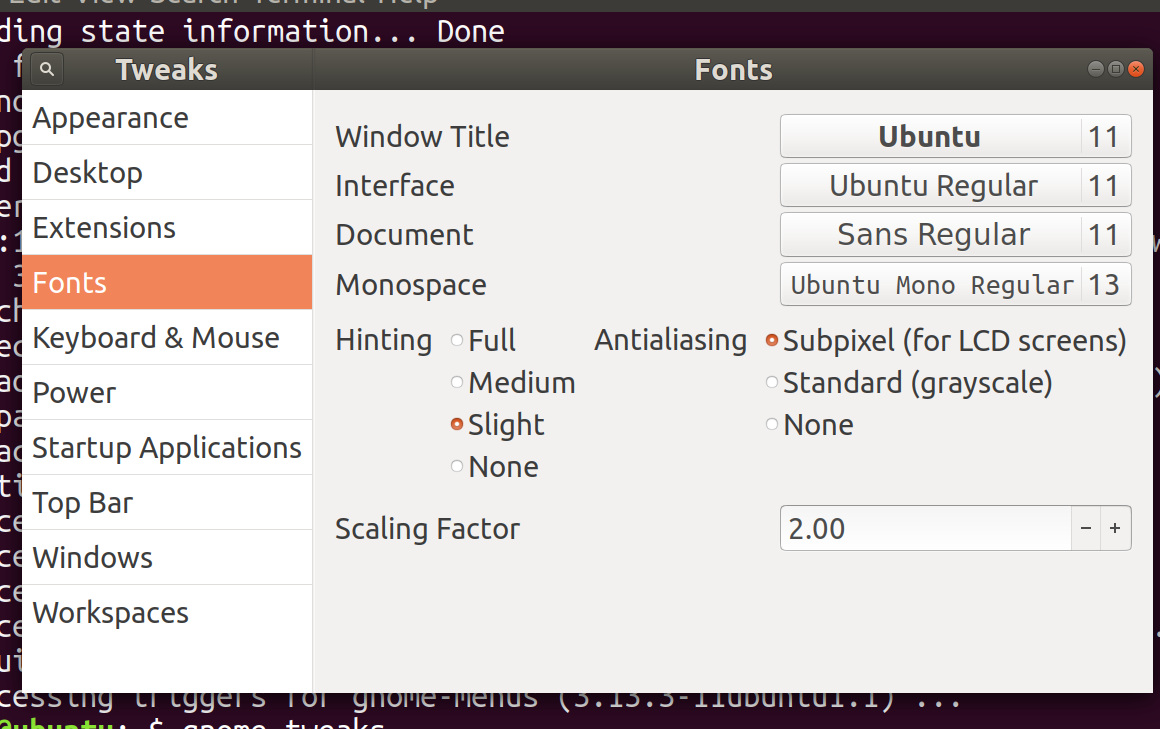Increase scaling factor with plus button
Screen dimensions: 1160x729
click(1115, 528)
